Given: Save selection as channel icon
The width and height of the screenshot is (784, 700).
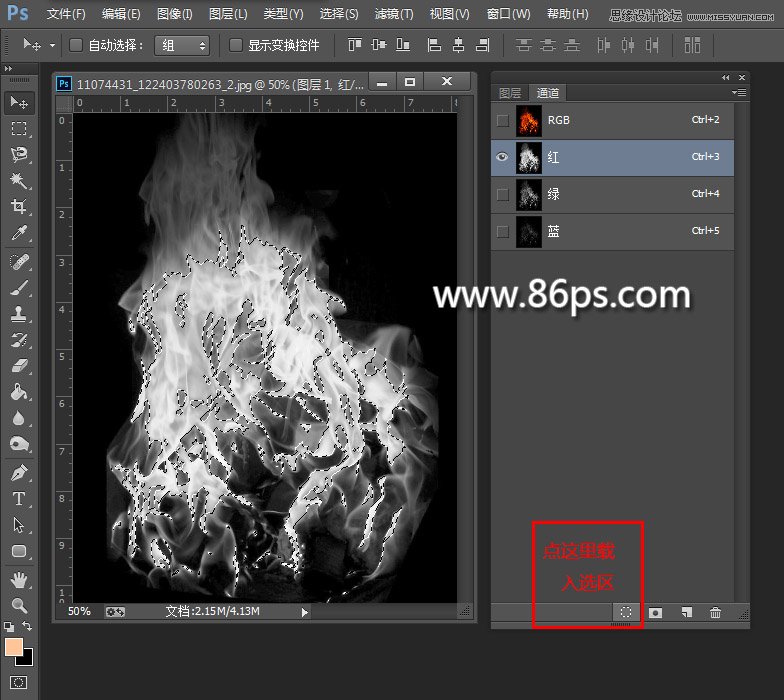Looking at the screenshot, I should tap(656, 612).
